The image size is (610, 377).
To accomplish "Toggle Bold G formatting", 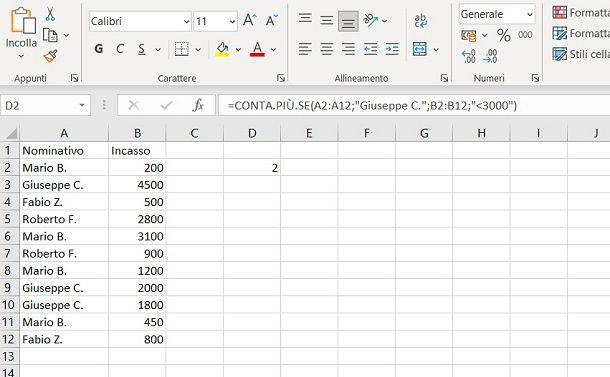I will 99,49.
